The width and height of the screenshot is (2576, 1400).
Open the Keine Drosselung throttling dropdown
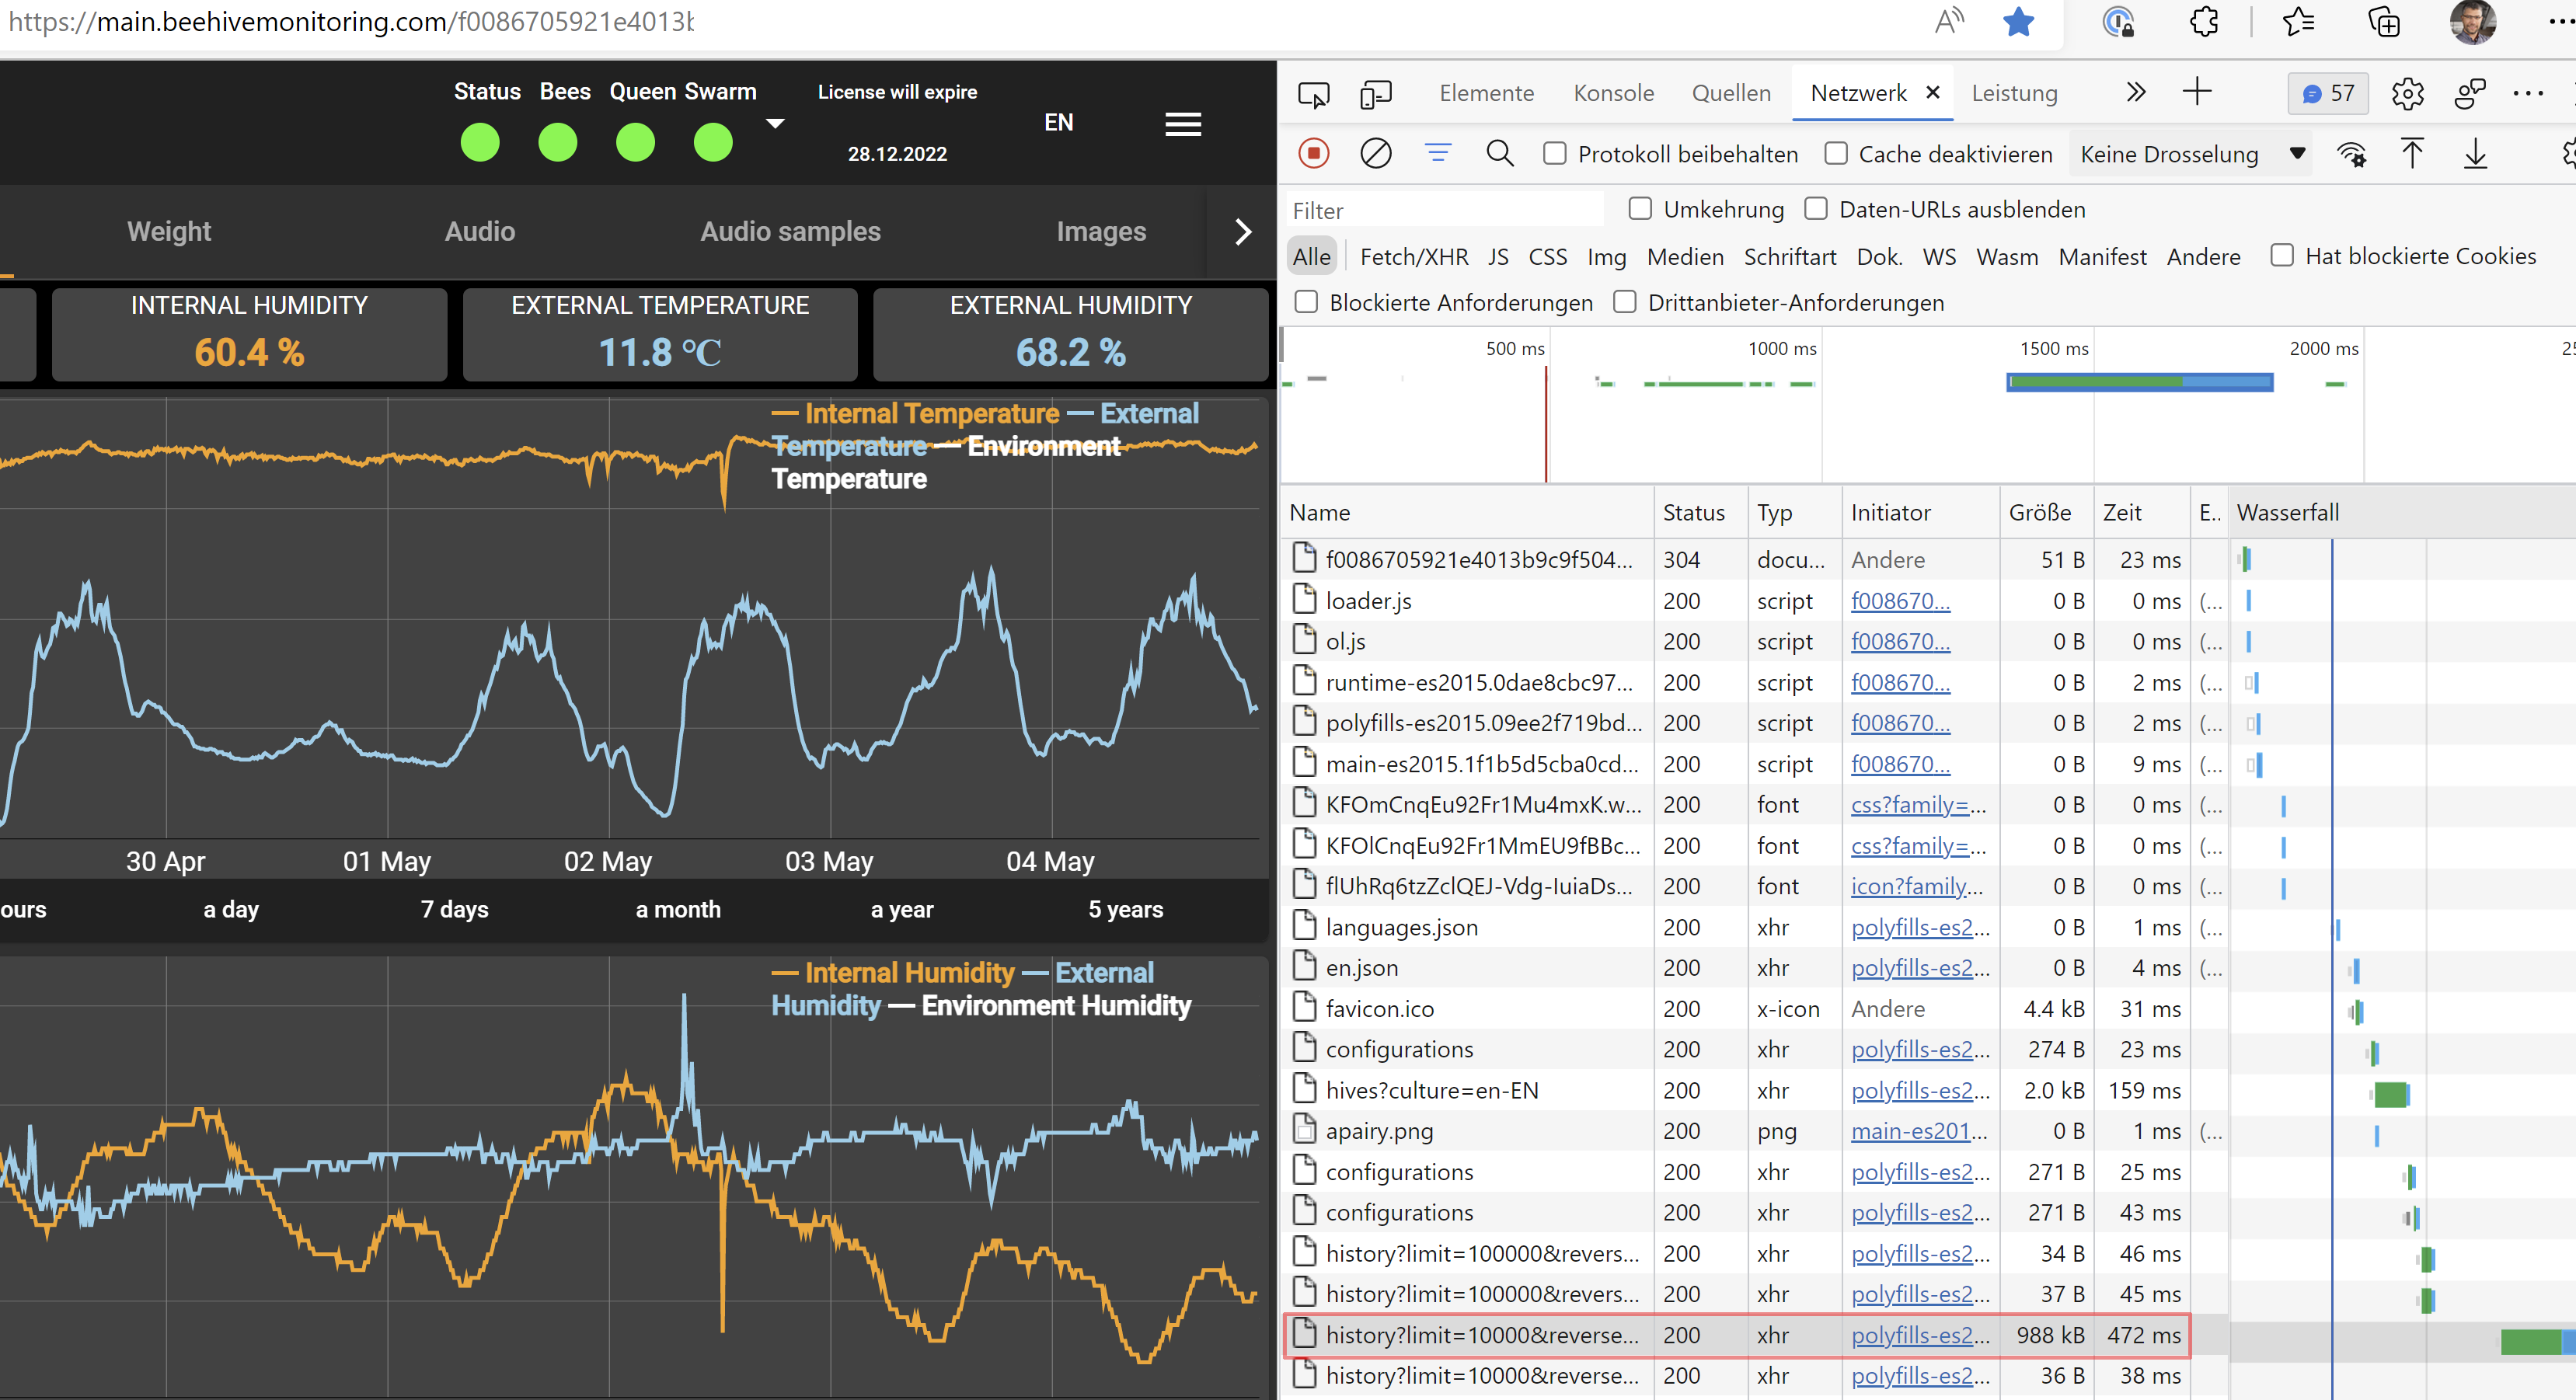click(x=2190, y=154)
